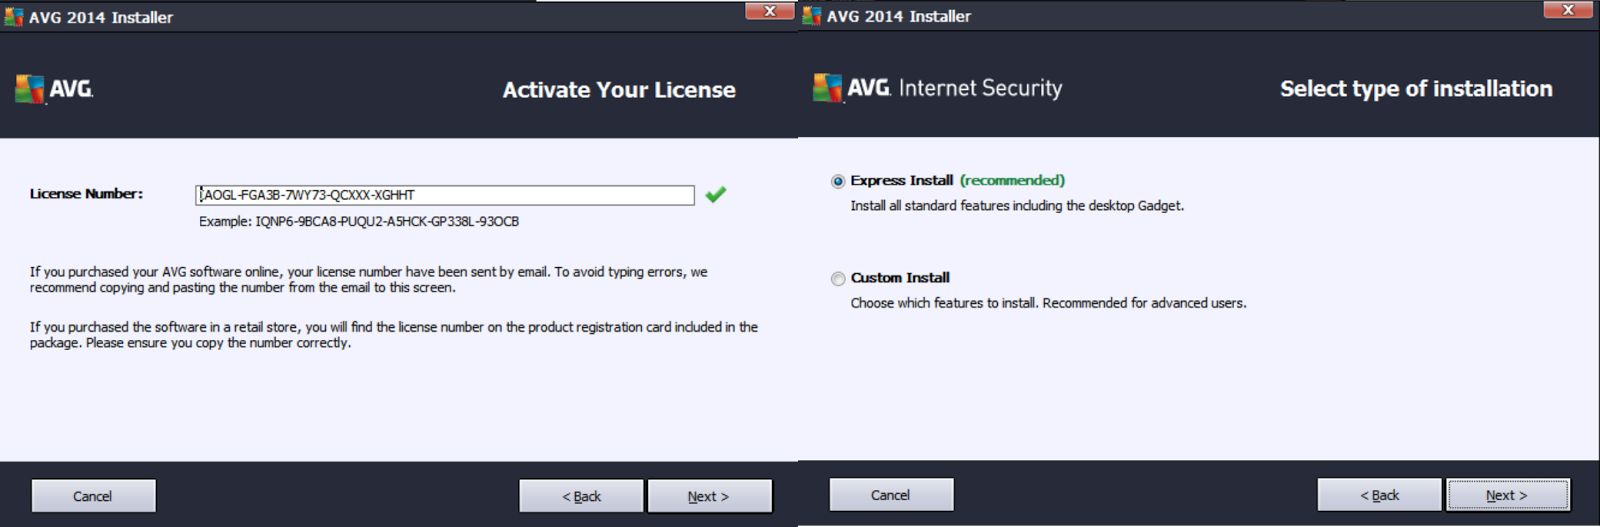Select the Express Install radio button
This screenshot has width=1600, height=527.
pyautogui.click(x=838, y=181)
